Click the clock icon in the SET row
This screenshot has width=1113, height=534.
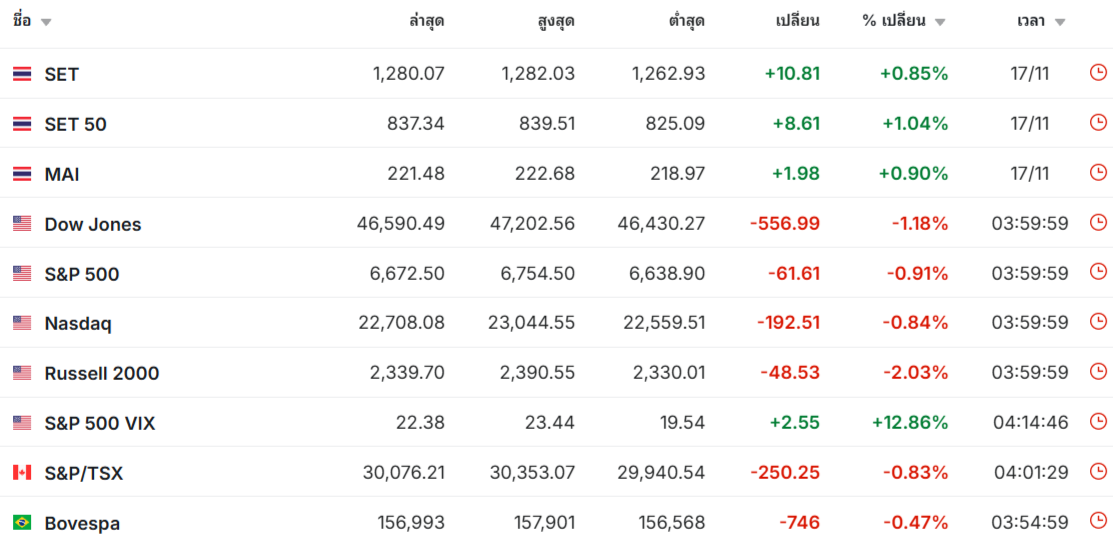pos(1098,73)
